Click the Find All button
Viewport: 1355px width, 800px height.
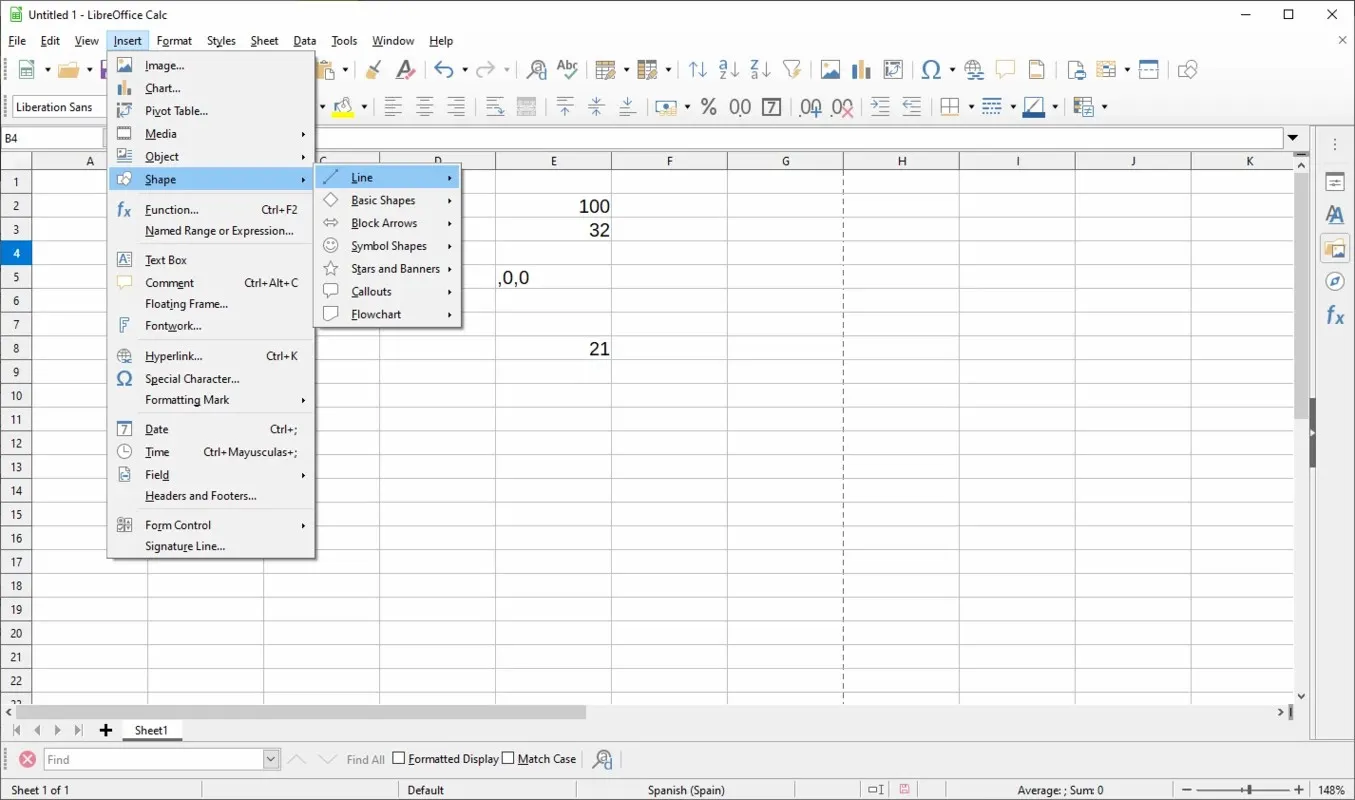pos(365,760)
